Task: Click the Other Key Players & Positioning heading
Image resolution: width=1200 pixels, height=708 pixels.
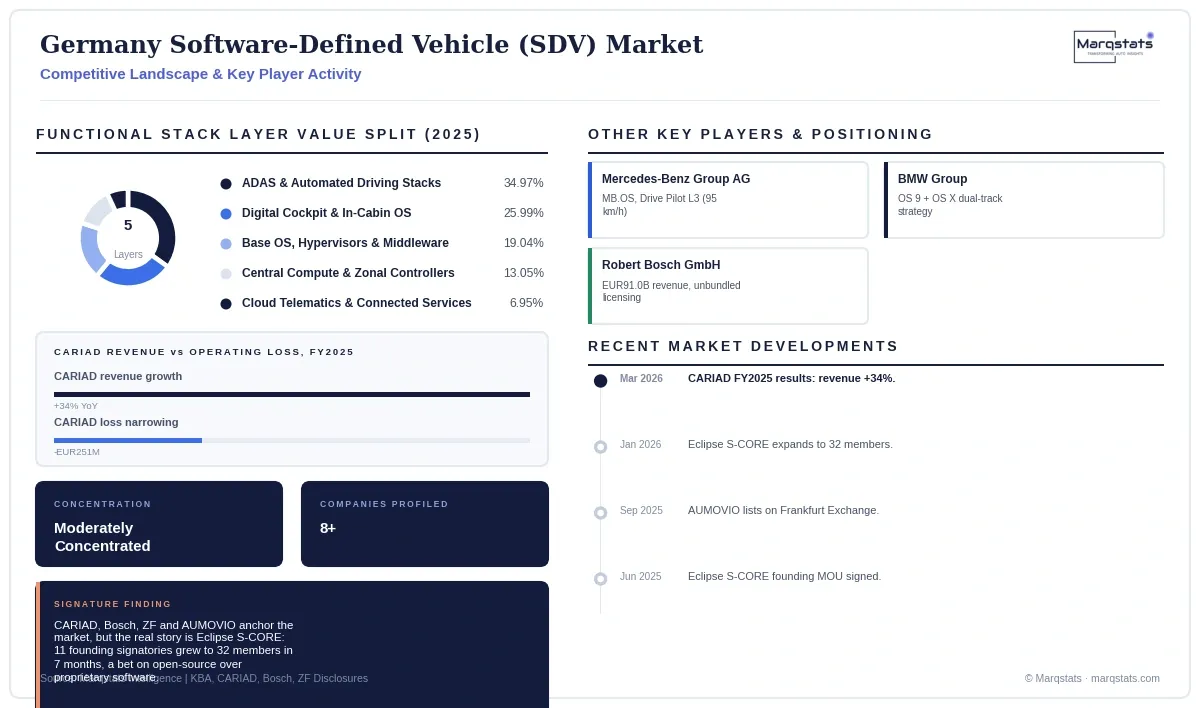Action: (760, 134)
